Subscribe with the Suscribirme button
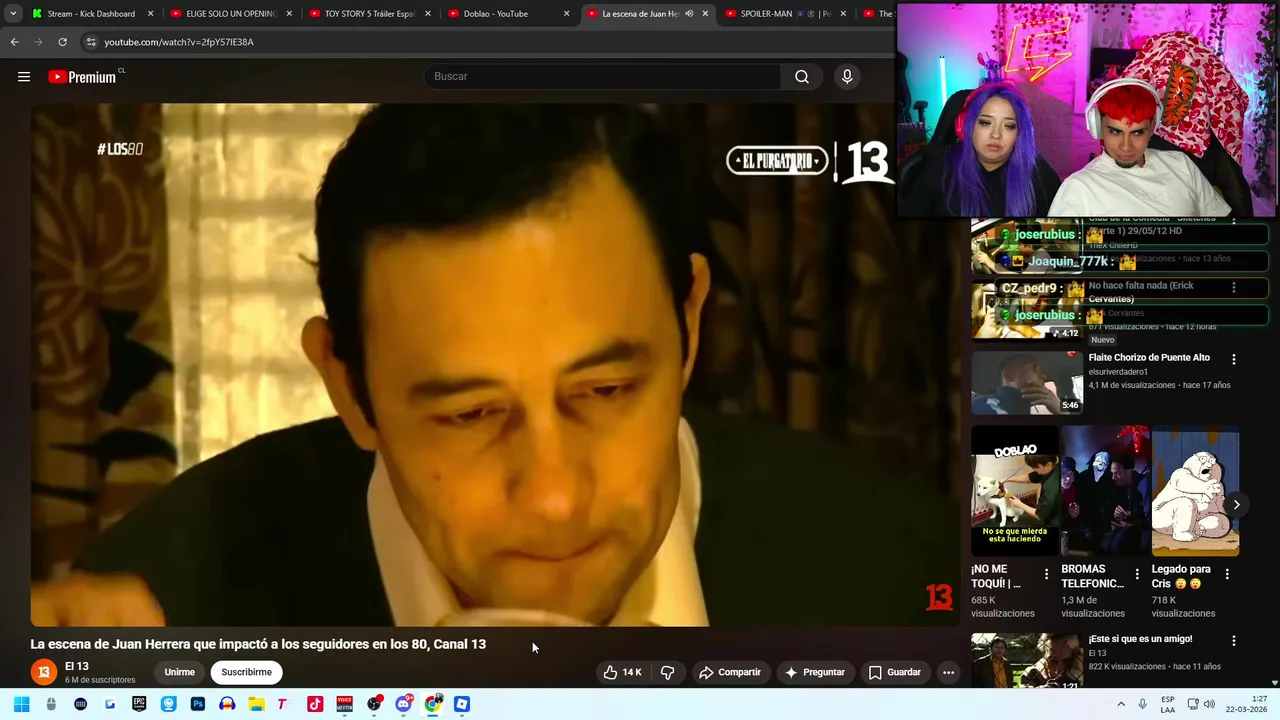This screenshot has width=1280, height=720. pyautogui.click(x=247, y=672)
